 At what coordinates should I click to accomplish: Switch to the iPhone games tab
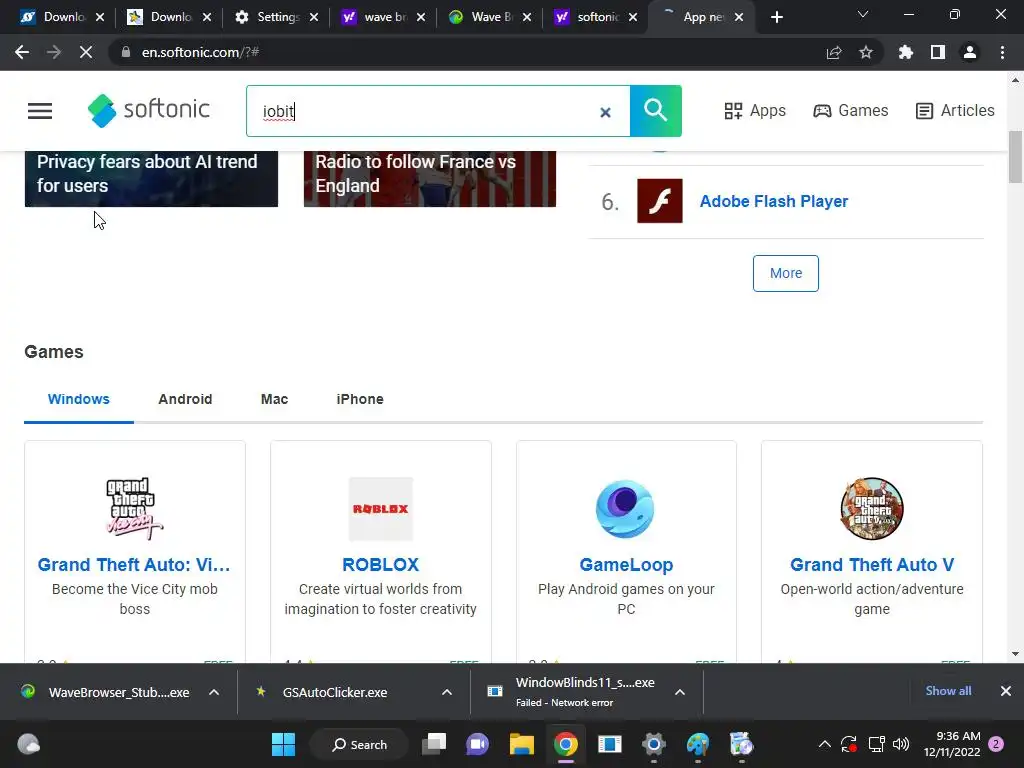pyautogui.click(x=360, y=399)
